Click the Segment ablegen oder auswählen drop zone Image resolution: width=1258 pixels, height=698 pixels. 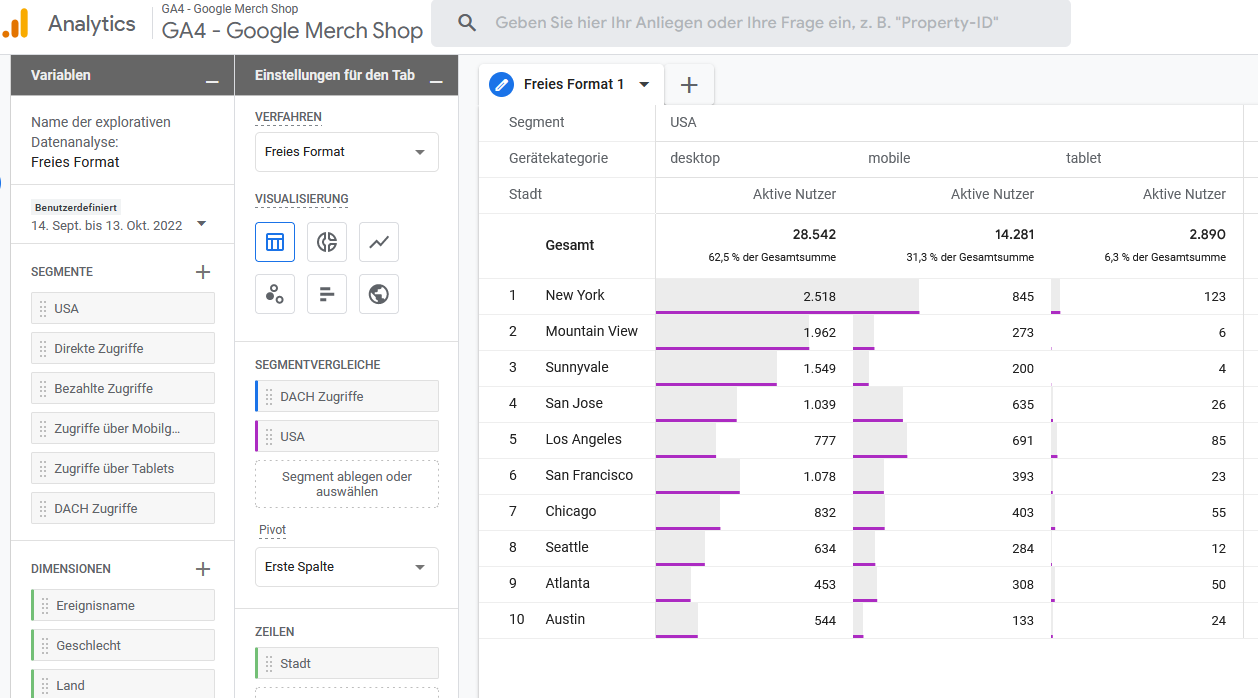346,484
